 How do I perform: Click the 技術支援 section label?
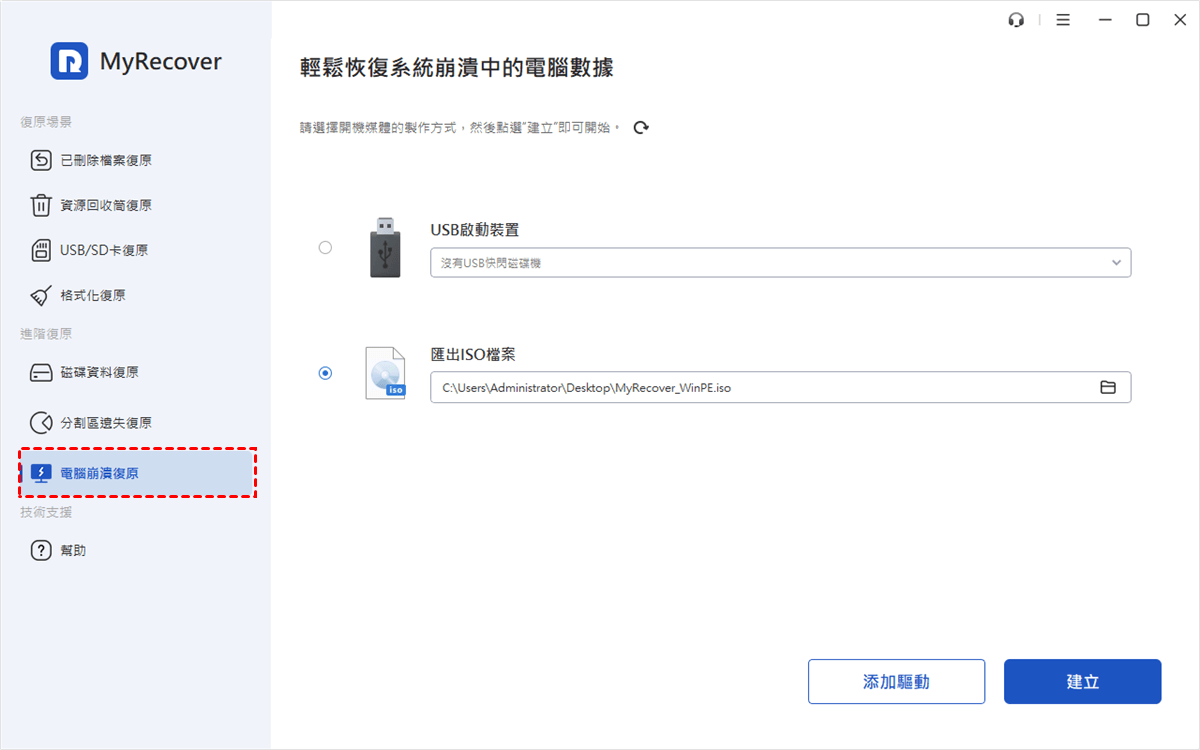pyautogui.click(x=46, y=512)
